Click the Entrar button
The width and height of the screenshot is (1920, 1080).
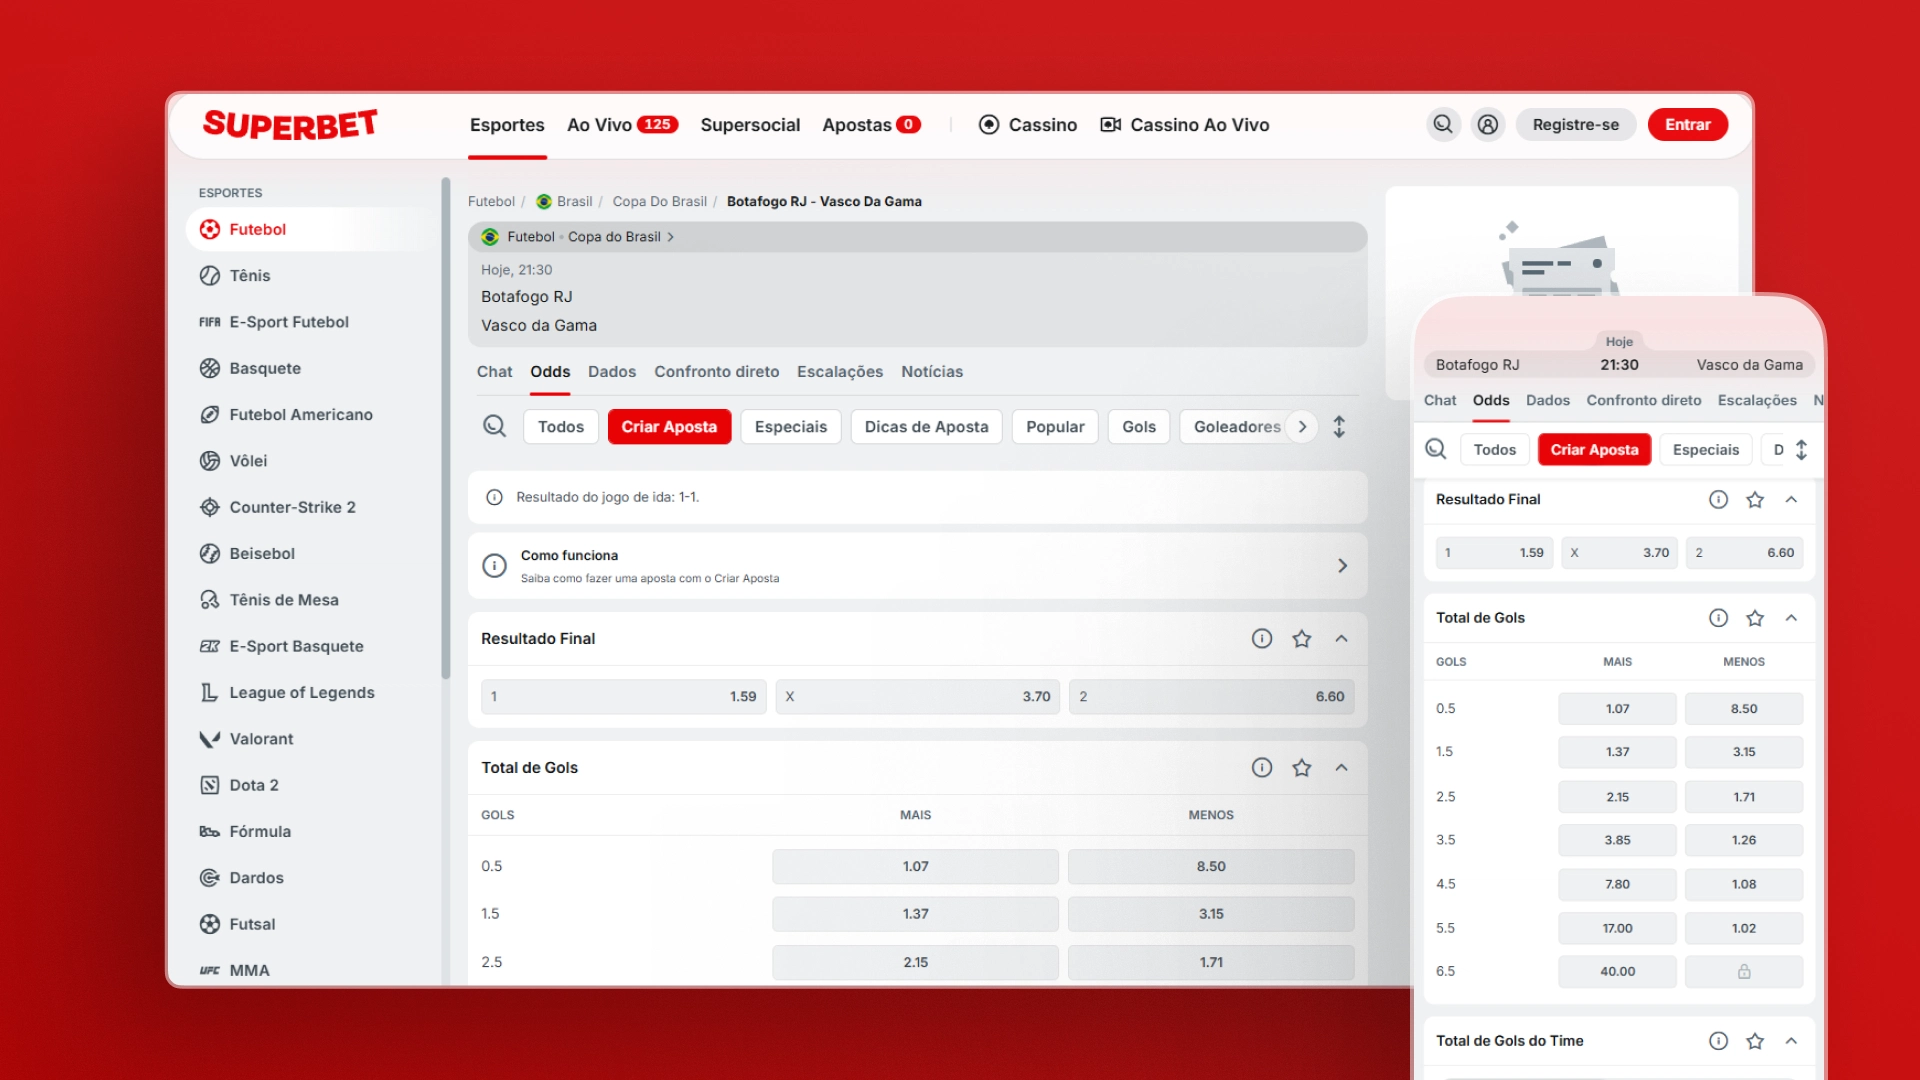point(1687,124)
